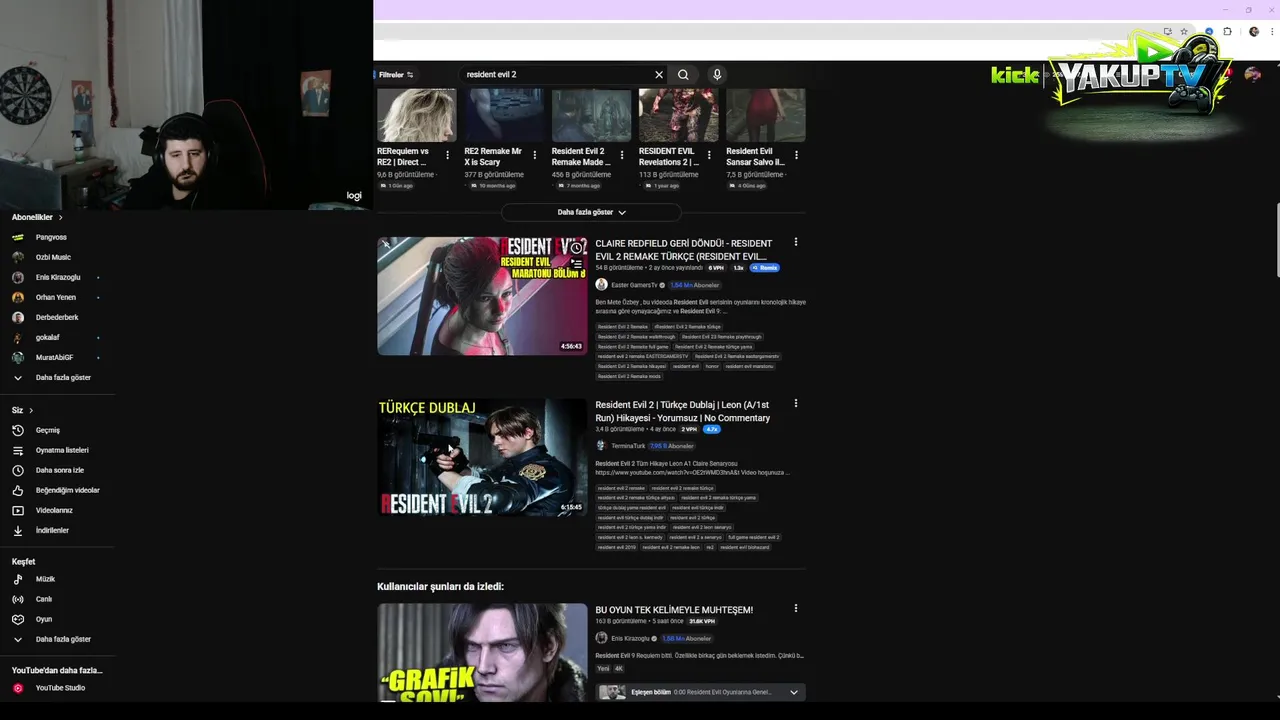Image resolution: width=1280 pixels, height=720 pixels.
Task: Open Orhan Yenen subscription in sidebar
Action: [x=55, y=297]
